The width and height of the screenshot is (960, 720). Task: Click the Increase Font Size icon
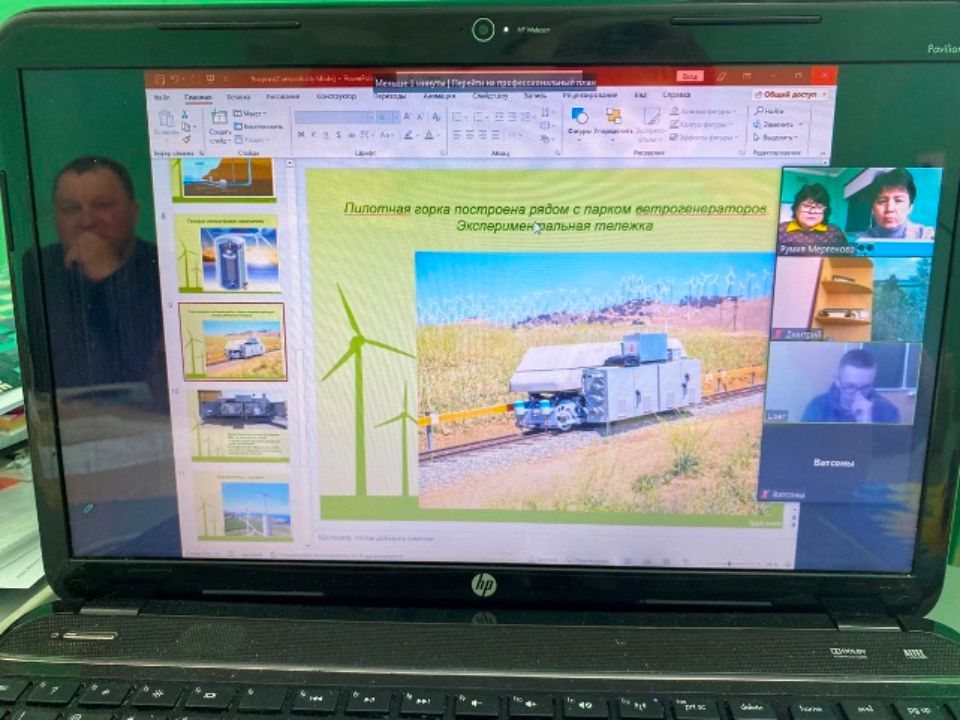(x=408, y=116)
